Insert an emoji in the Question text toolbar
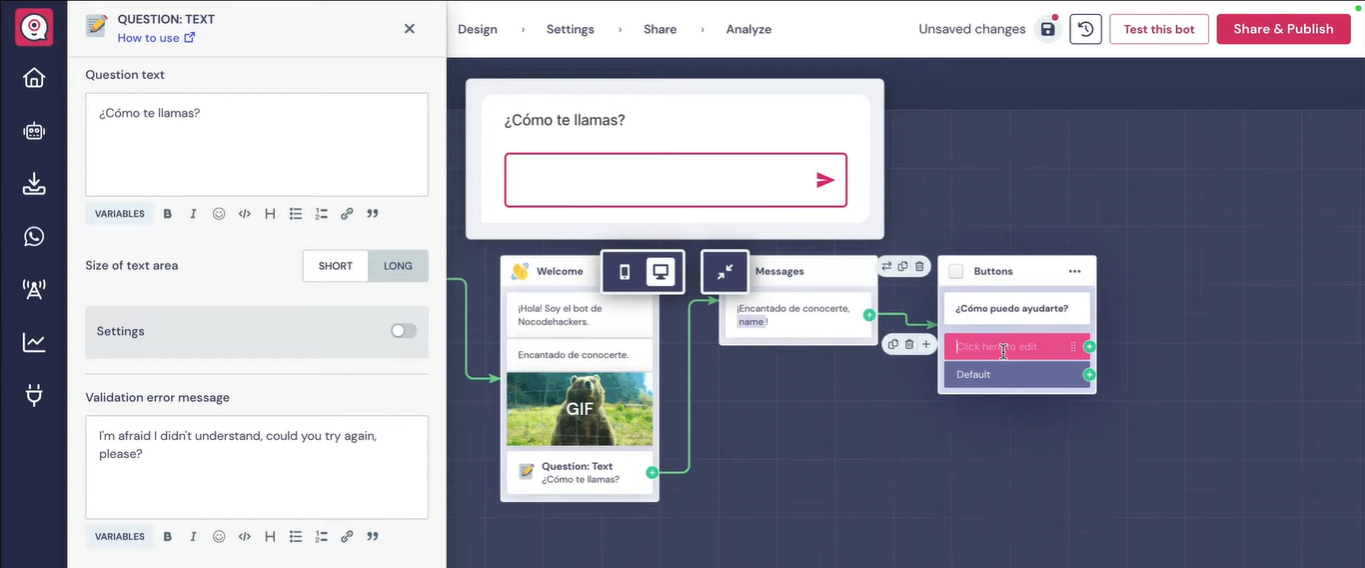The width and height of the screenshot is (1365, 568). [219, 213]
